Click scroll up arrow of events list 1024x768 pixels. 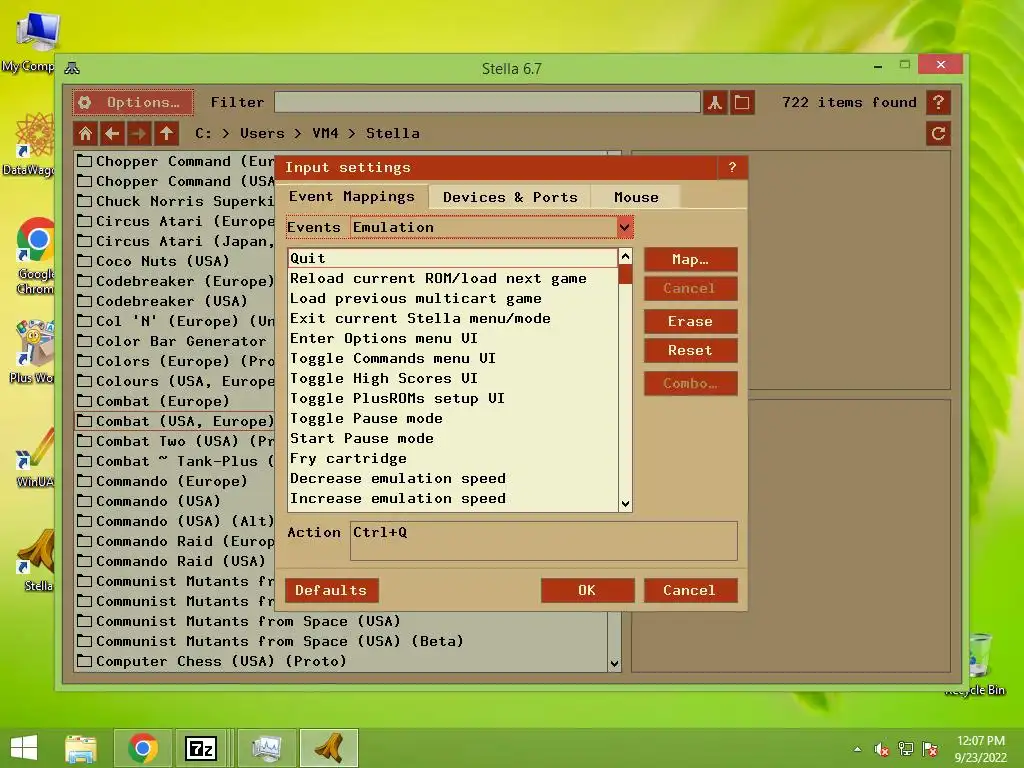(x=625, y=257)
